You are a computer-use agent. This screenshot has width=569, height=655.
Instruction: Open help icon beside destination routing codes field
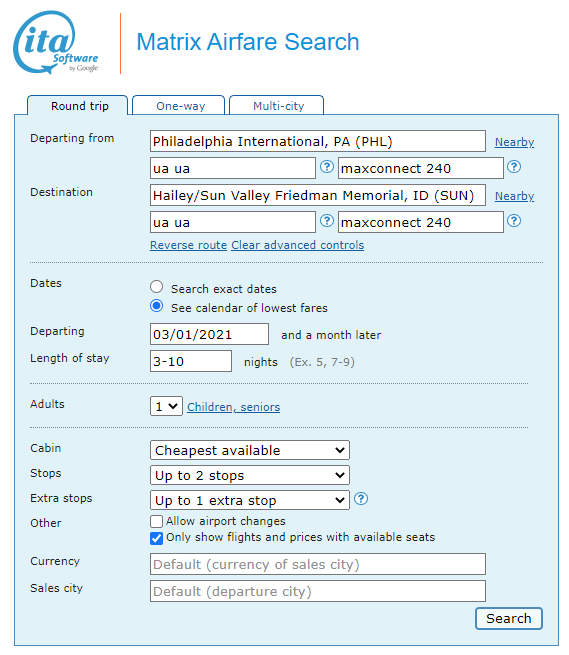click(x=327, y=221)
